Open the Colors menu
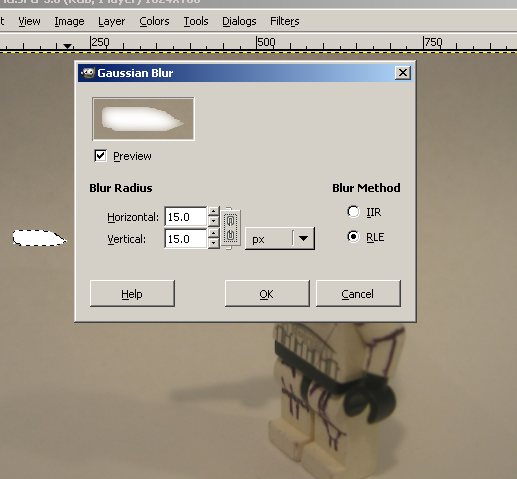 (154, 21)
